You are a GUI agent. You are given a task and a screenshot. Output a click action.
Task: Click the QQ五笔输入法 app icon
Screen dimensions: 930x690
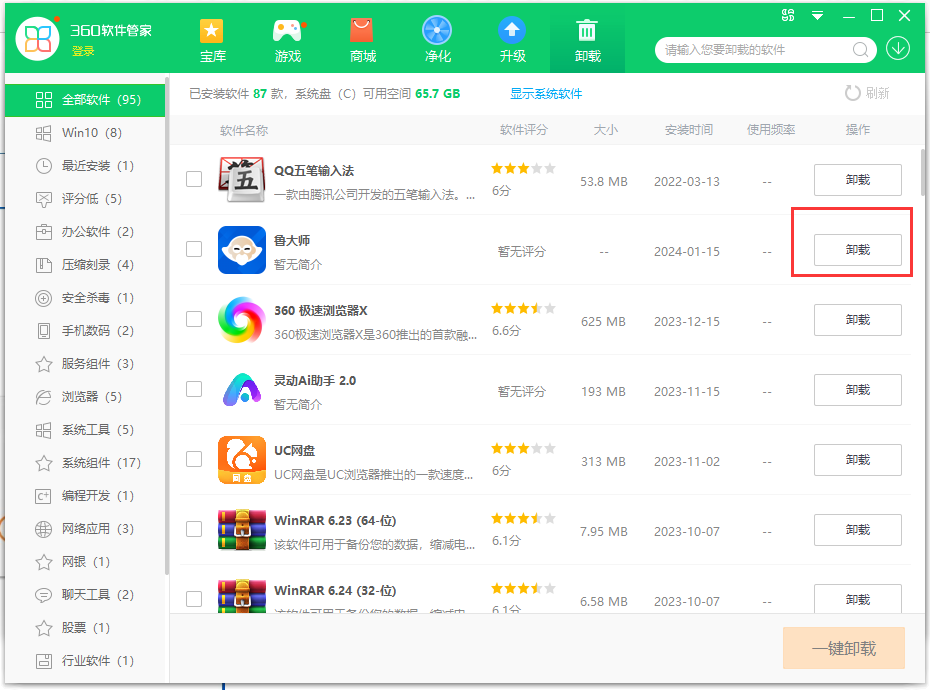point(241,180)
